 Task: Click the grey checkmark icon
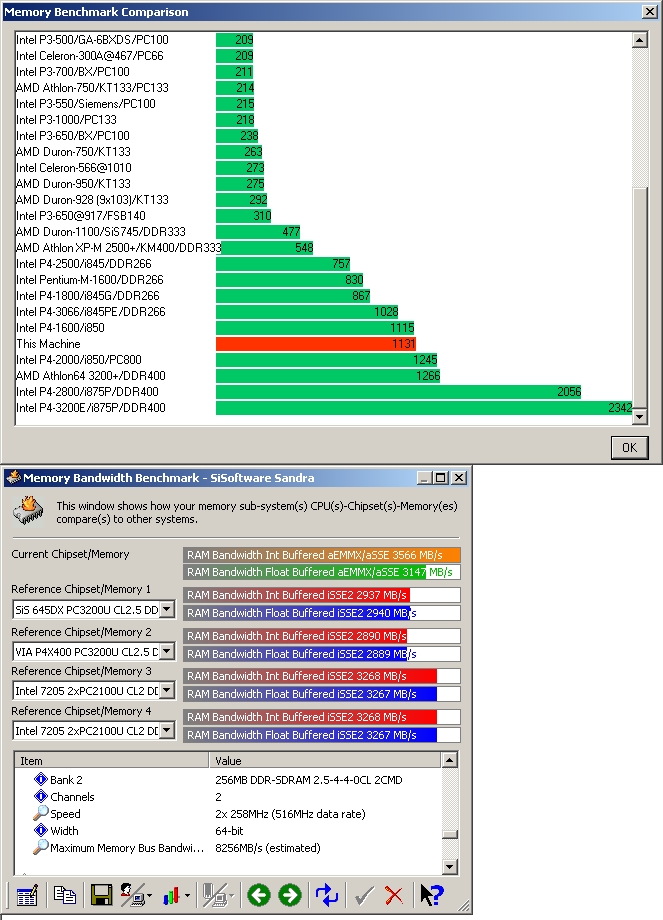pos(364,895)
